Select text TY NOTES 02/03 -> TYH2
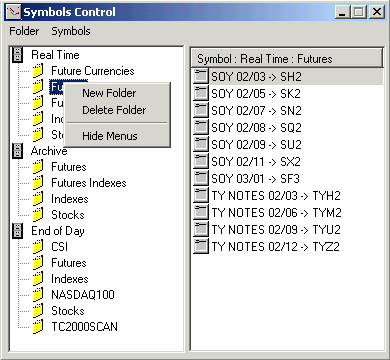390x360 pixels. coord(276,196)
